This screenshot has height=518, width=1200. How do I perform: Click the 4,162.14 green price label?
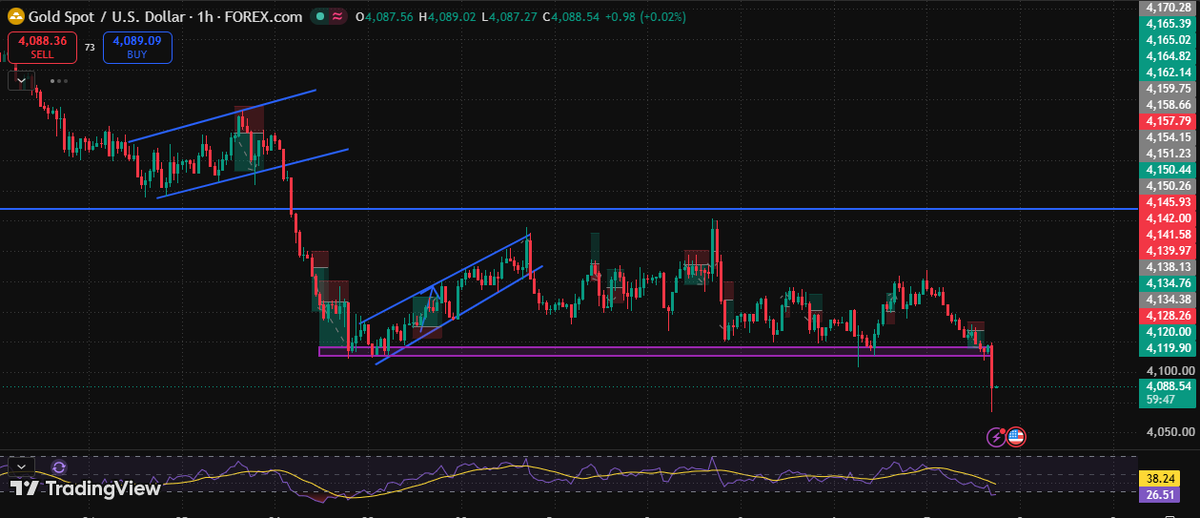pyautogui.click(x=1168, y=72)
